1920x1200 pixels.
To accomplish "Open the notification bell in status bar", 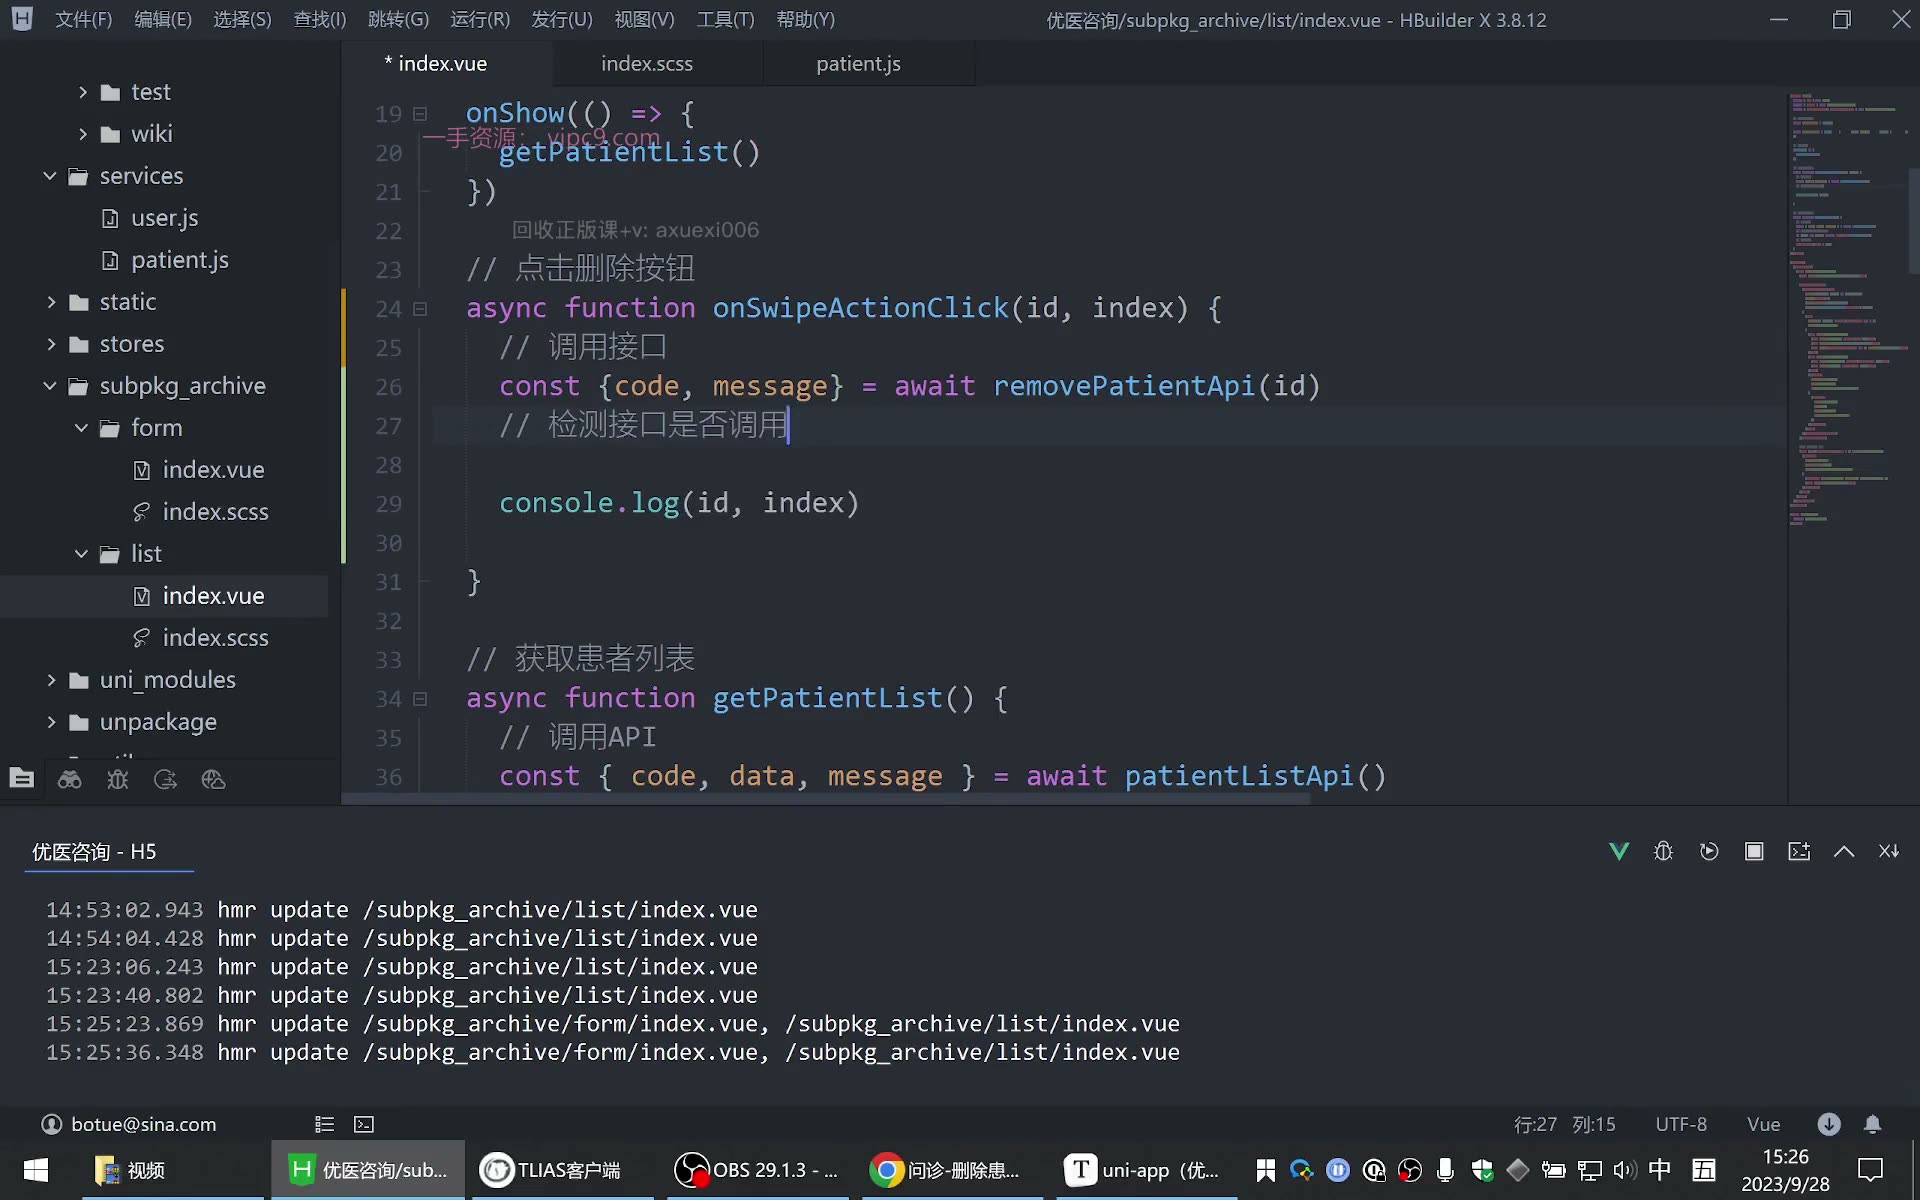I will click(x=1873, y=1124).
